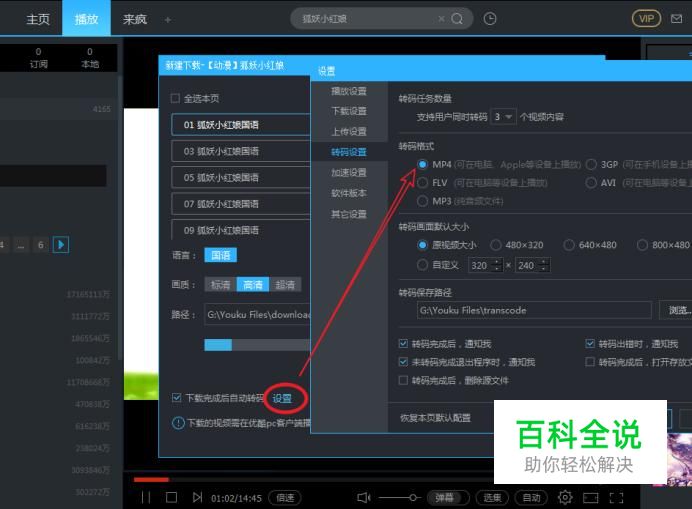Image resolution: width=692 pixels, height=509 pixels.
Task: Open the messages envelope icon
Action: click(676, 19)
